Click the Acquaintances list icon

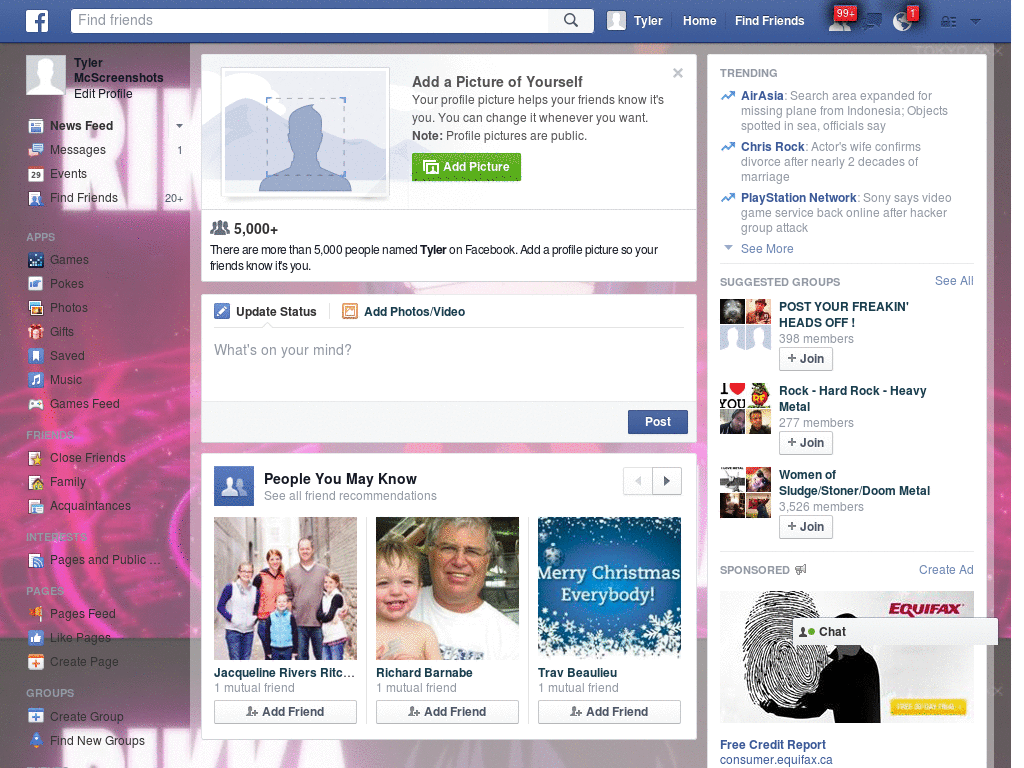tap(36, 506)
